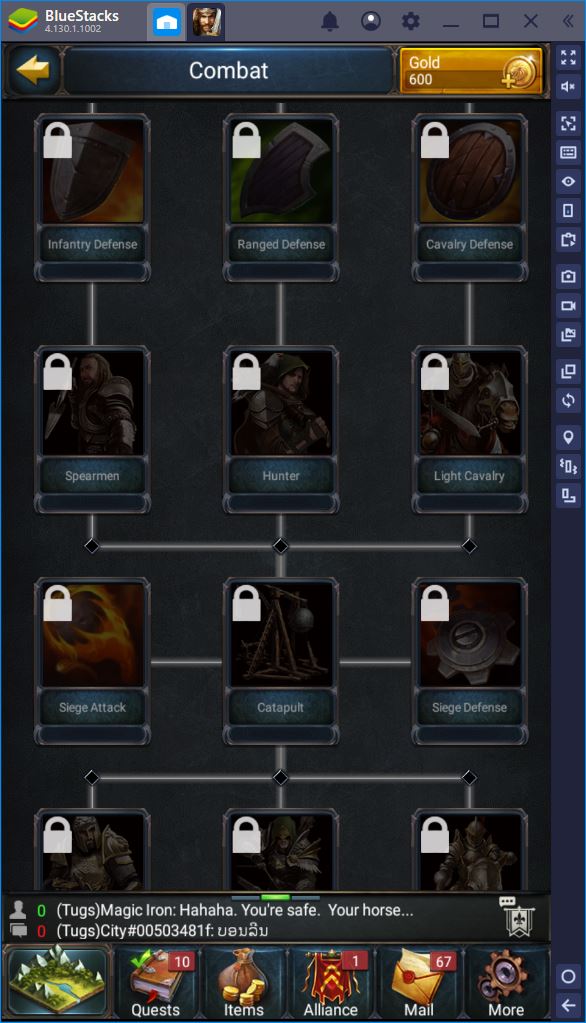Image resolution: width=586 pixels, height=1023 pixels.
Task: Open the world map icon in bottom bar
Action: (58, 981)
